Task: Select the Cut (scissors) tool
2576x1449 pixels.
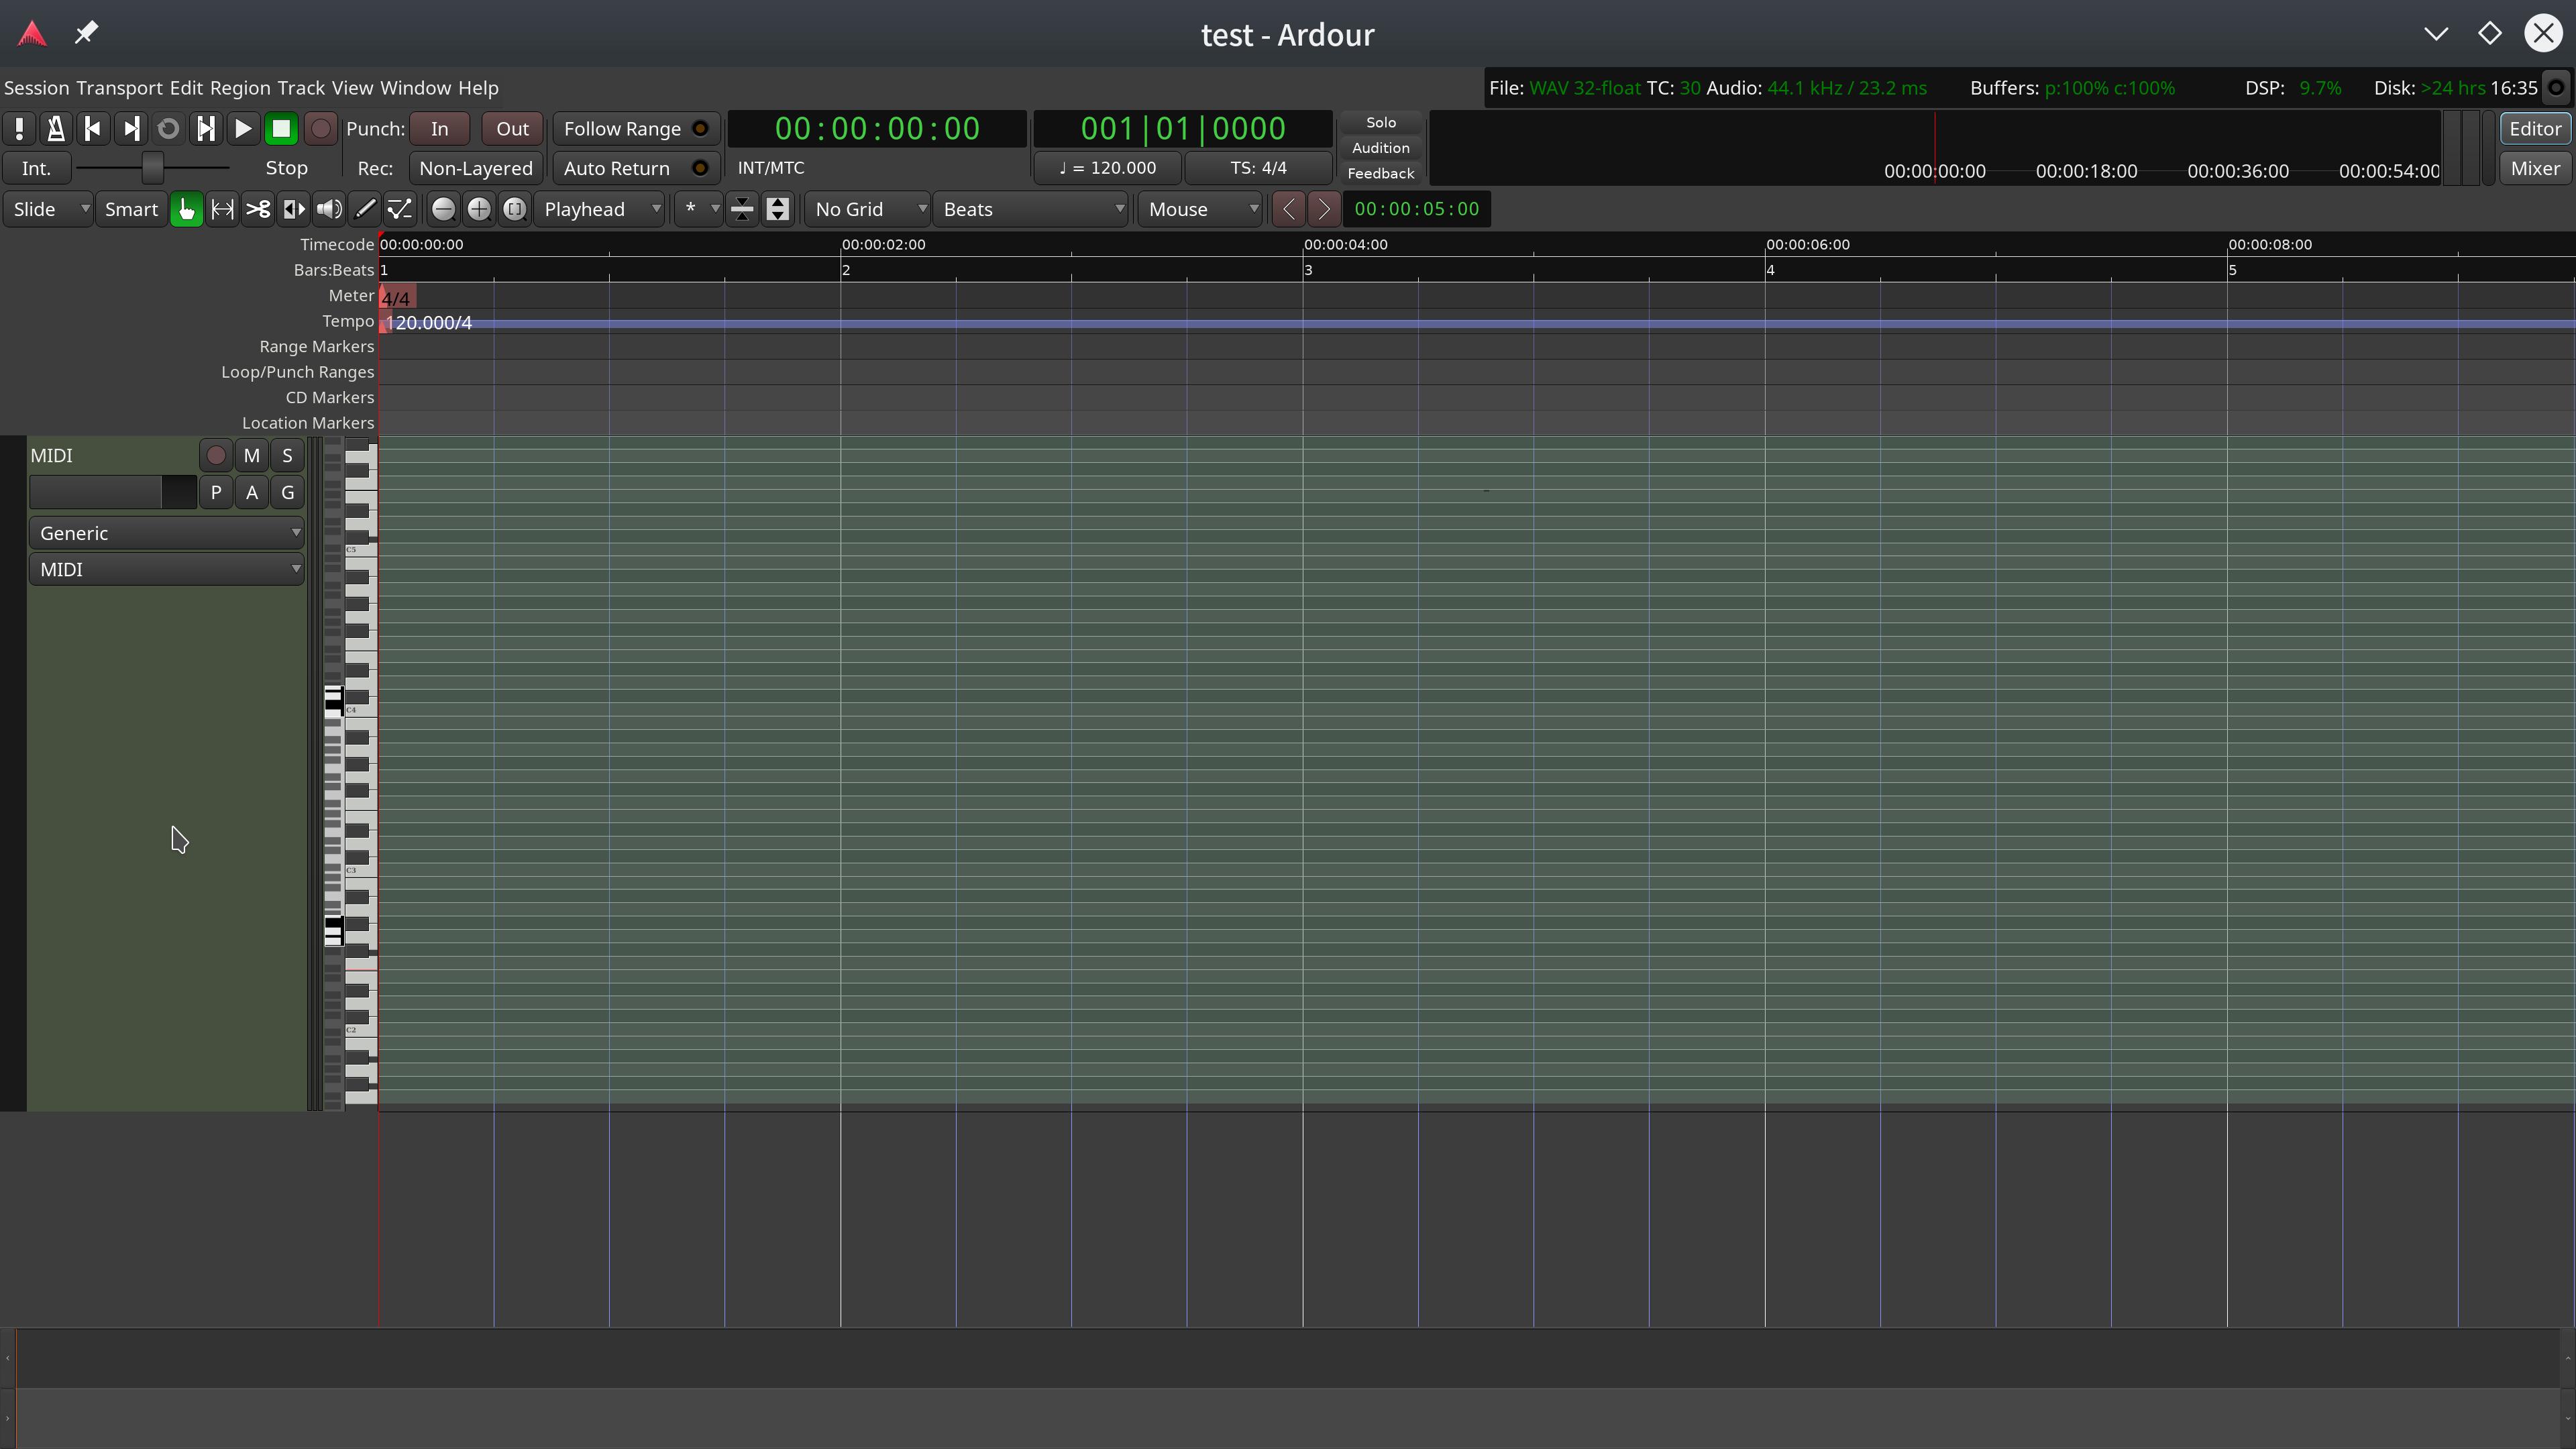Action: (258, 209)
